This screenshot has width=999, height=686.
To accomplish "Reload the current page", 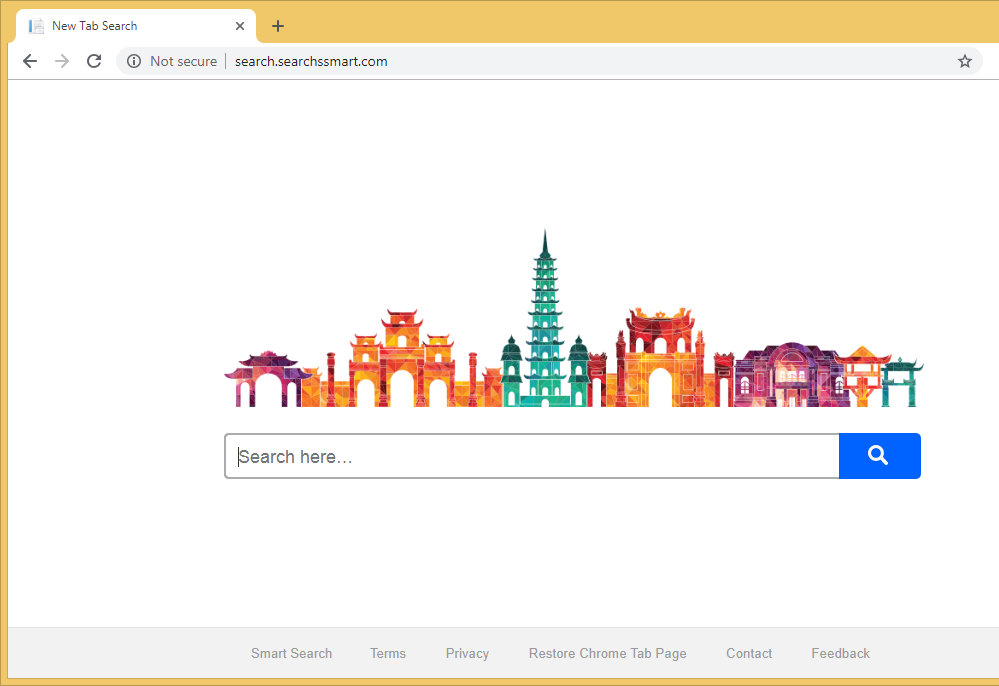I will [94, 61].
